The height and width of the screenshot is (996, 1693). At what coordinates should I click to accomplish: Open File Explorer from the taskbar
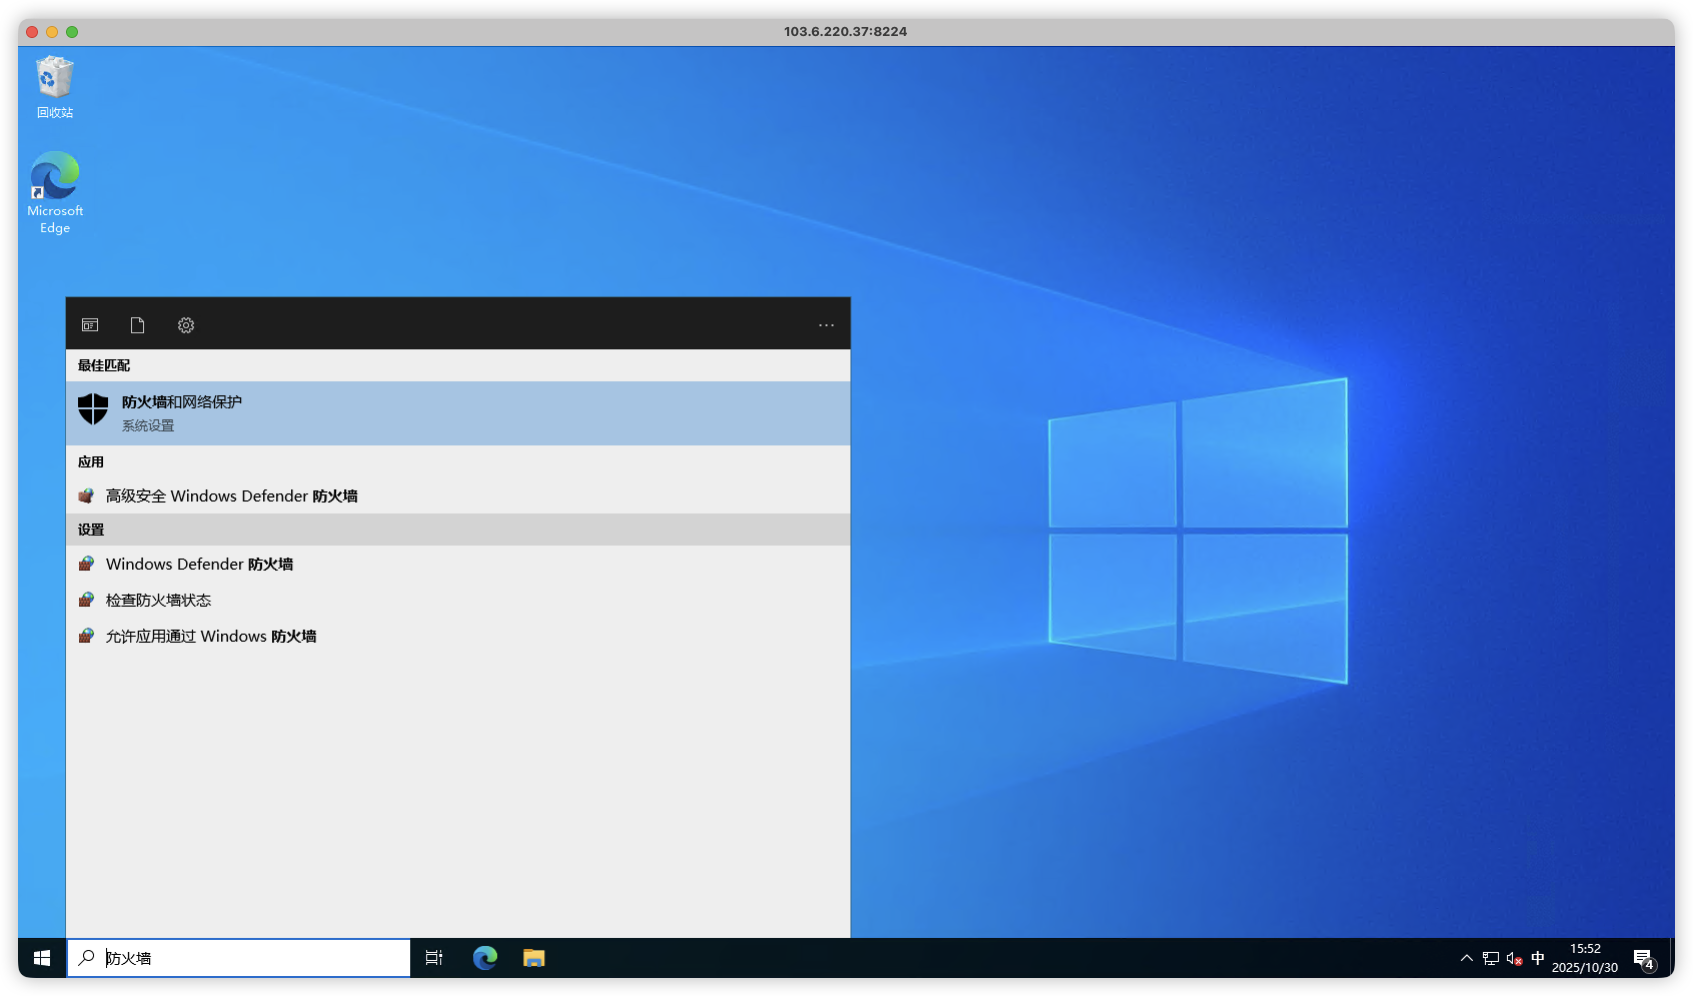(534, 958)
